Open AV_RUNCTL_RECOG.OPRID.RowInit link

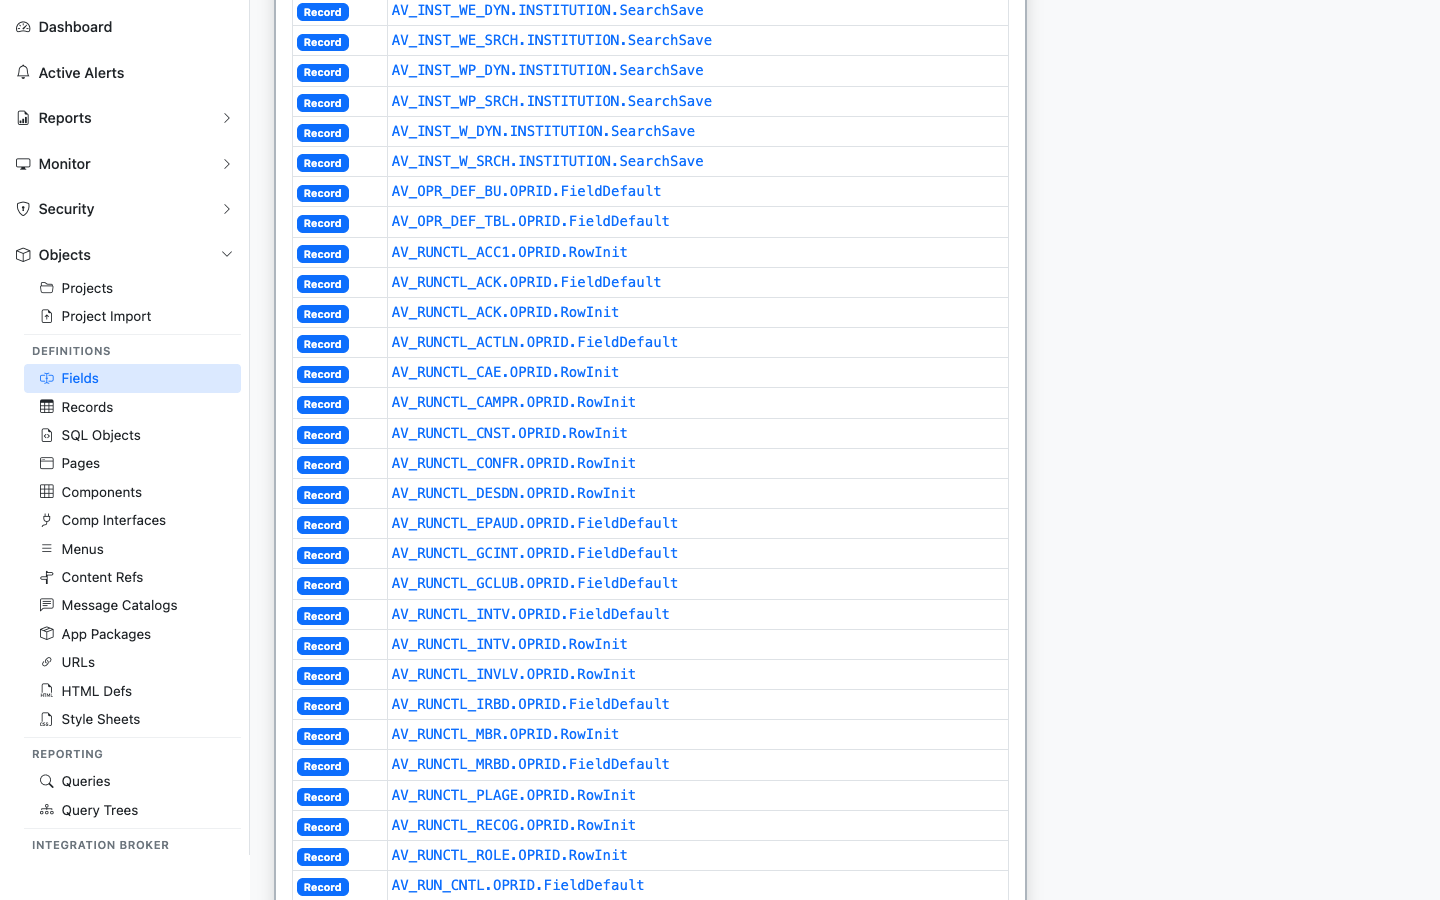(514, 825)
